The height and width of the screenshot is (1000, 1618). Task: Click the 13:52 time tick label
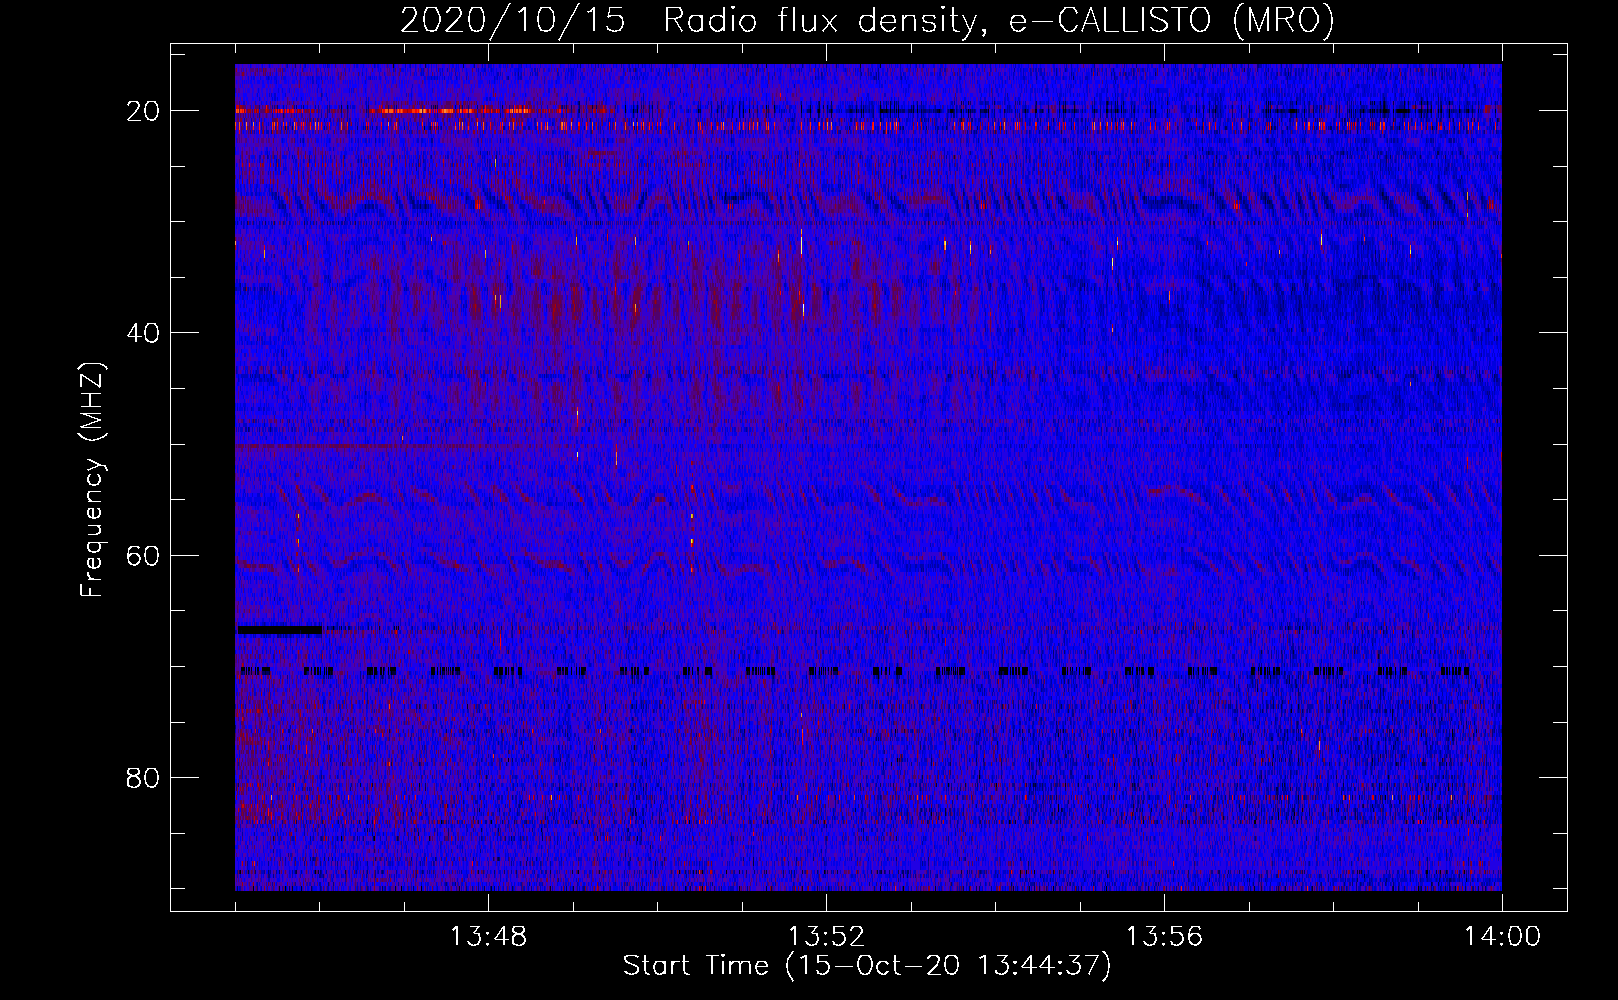click(826, 937)
